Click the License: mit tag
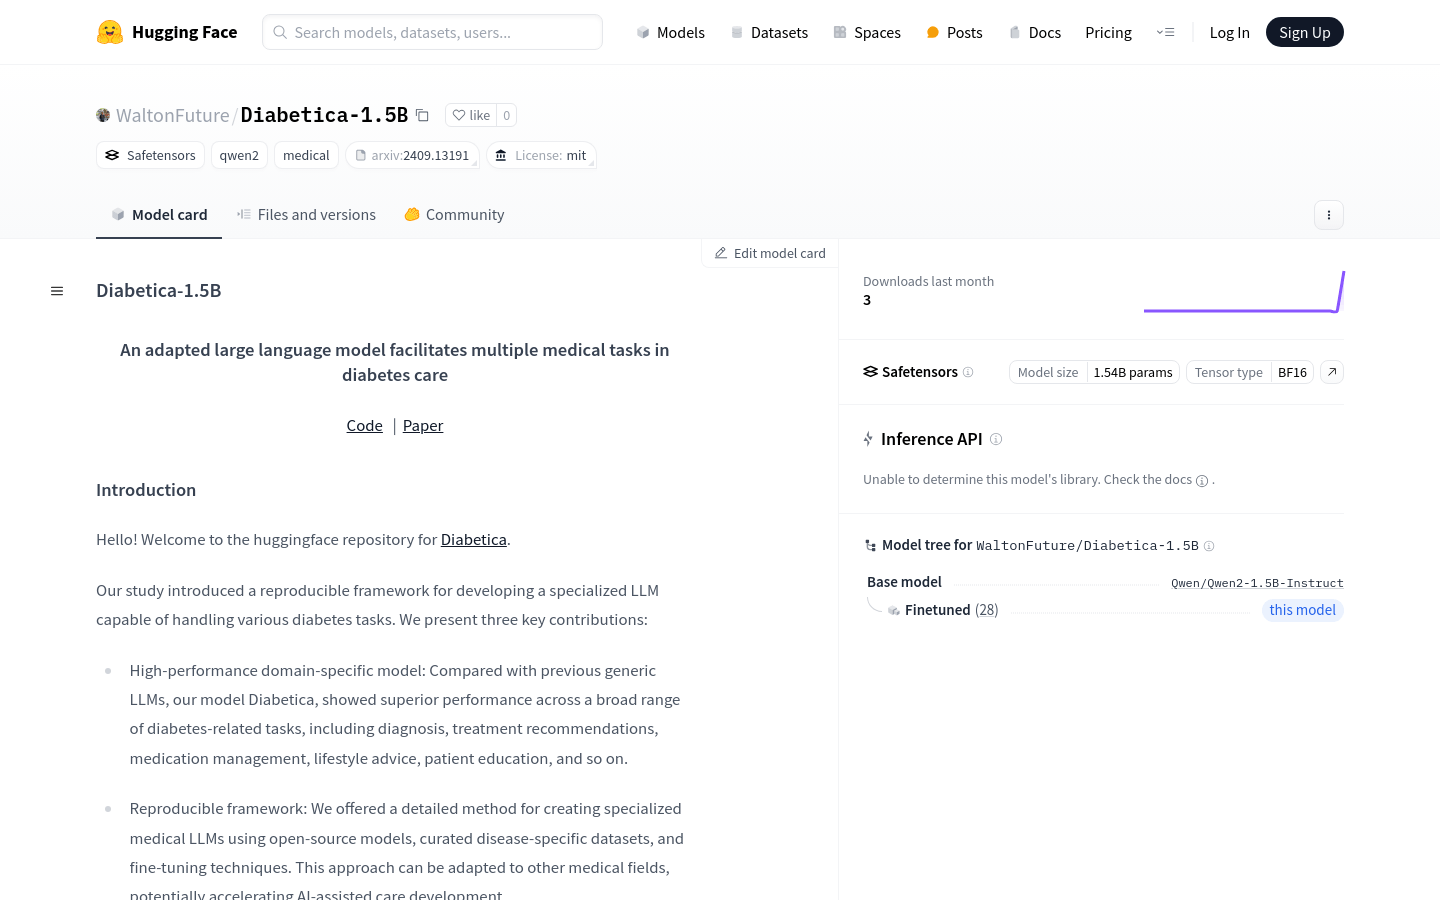 click(x=541, y=155)
